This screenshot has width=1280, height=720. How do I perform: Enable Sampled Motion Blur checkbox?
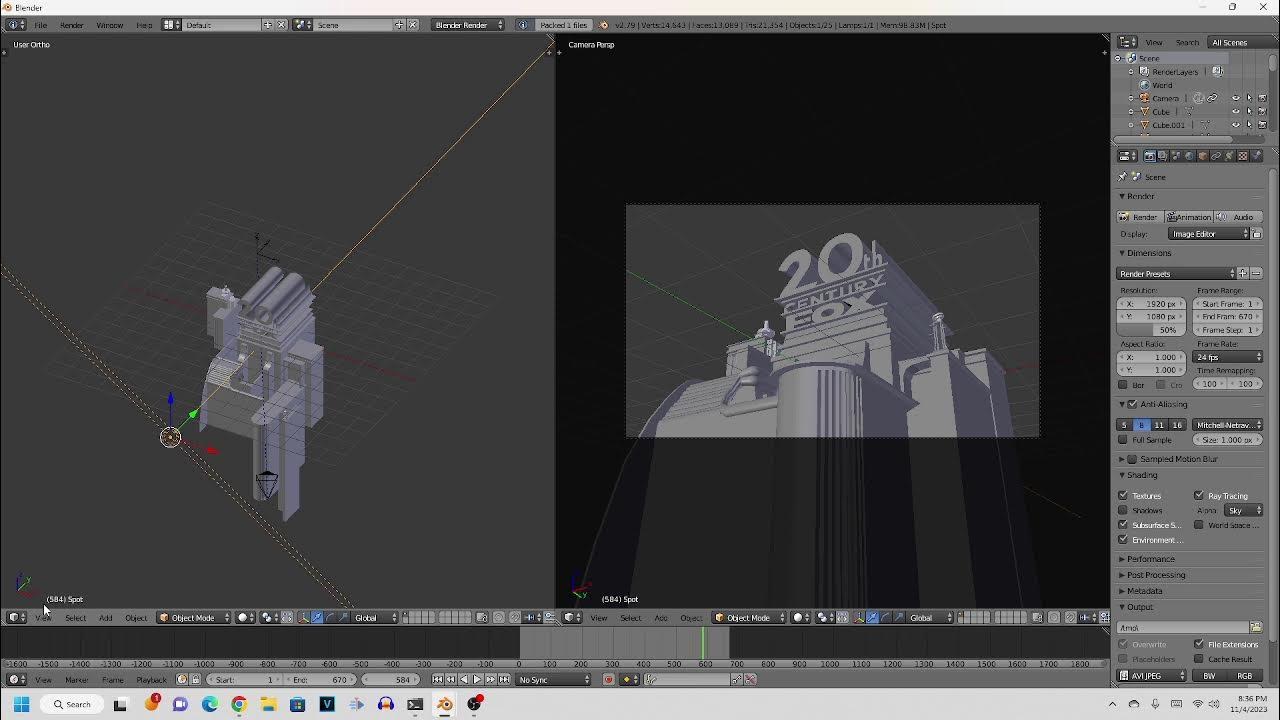1133,459
